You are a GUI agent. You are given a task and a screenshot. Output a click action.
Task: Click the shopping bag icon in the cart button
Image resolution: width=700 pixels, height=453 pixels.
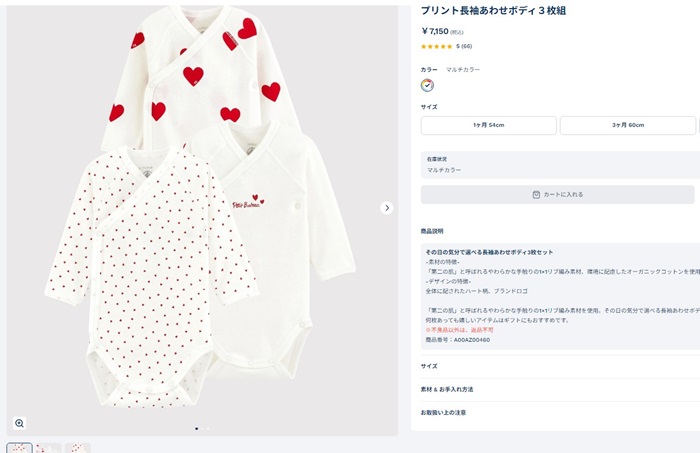(536, 194)
